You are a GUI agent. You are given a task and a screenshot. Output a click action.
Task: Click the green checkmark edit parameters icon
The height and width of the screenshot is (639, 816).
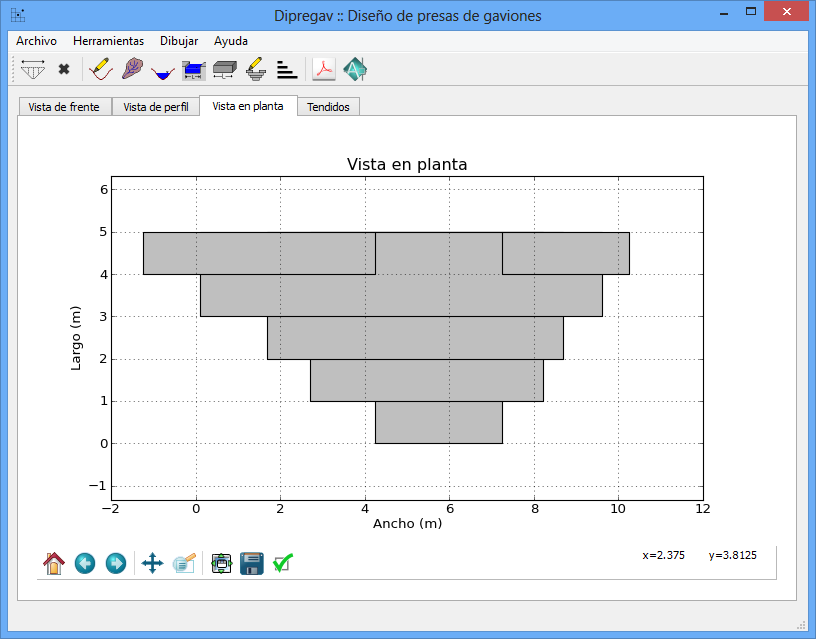pos(282,564)
